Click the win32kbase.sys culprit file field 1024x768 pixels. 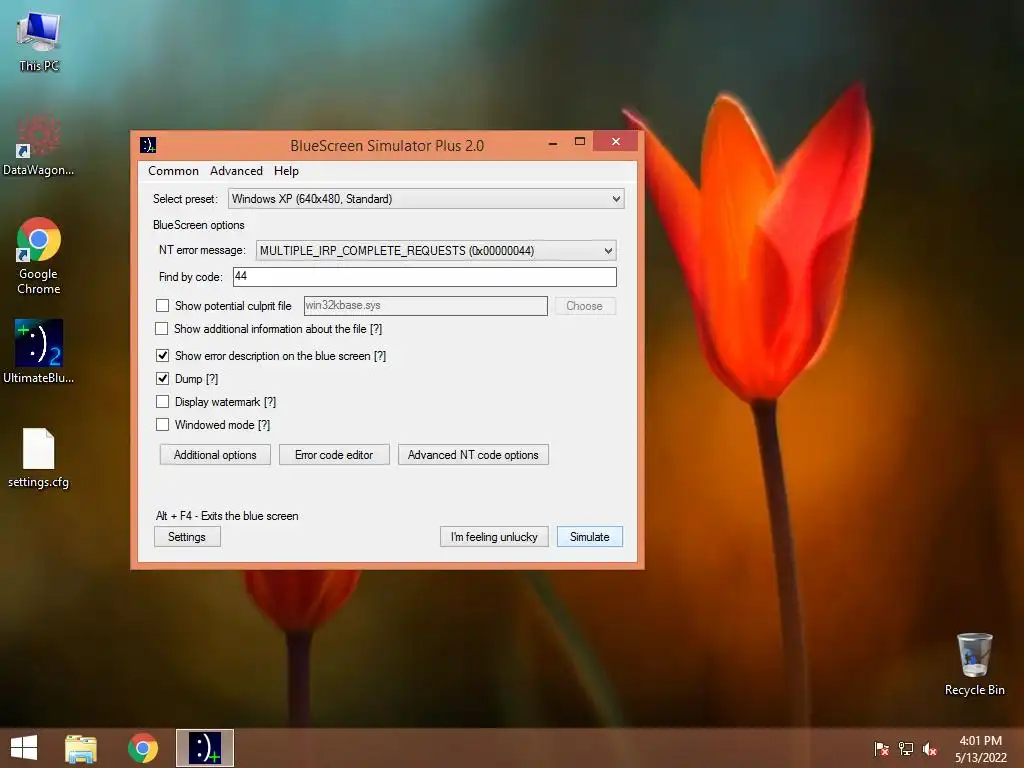click(x=426, y=306)
